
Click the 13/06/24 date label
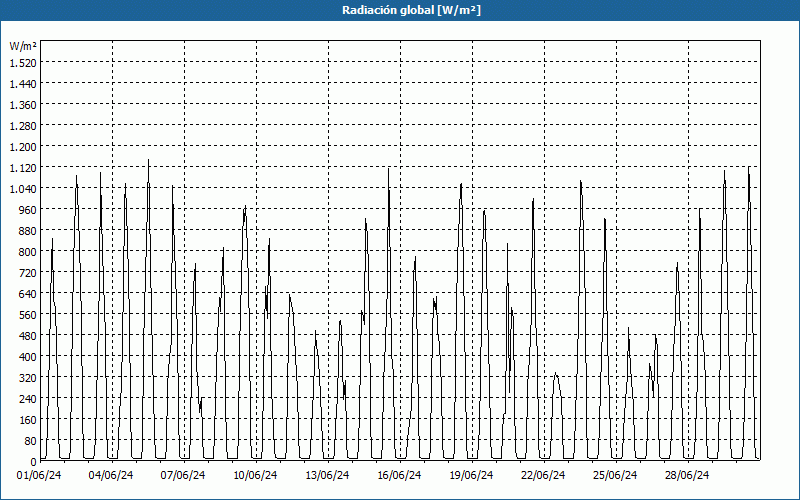coord(327,476)
